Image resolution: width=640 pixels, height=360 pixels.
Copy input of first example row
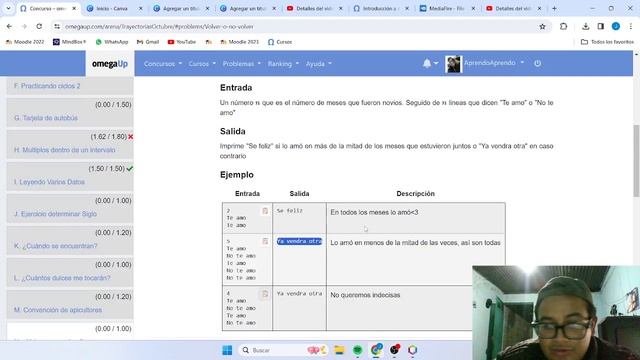(x=265, y=211)
